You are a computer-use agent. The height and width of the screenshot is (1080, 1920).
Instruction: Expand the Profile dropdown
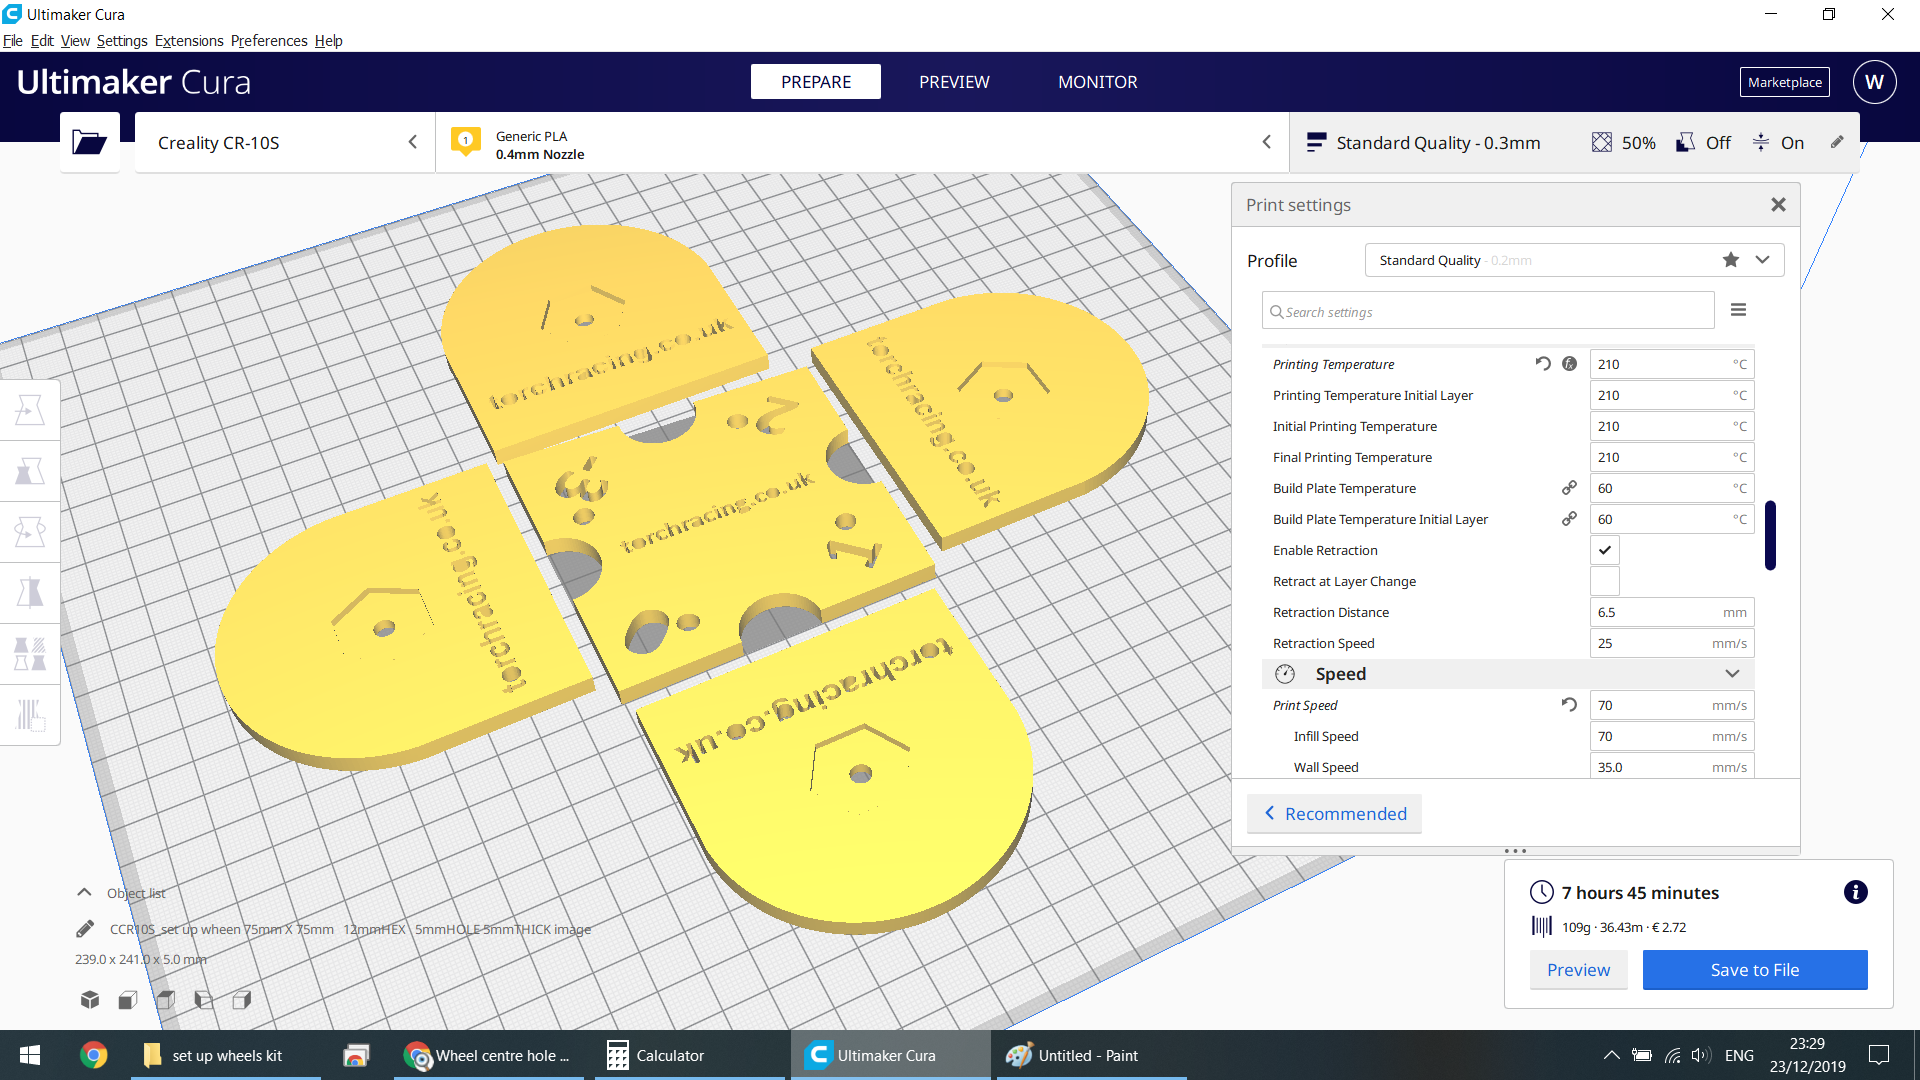(1763, 260)
